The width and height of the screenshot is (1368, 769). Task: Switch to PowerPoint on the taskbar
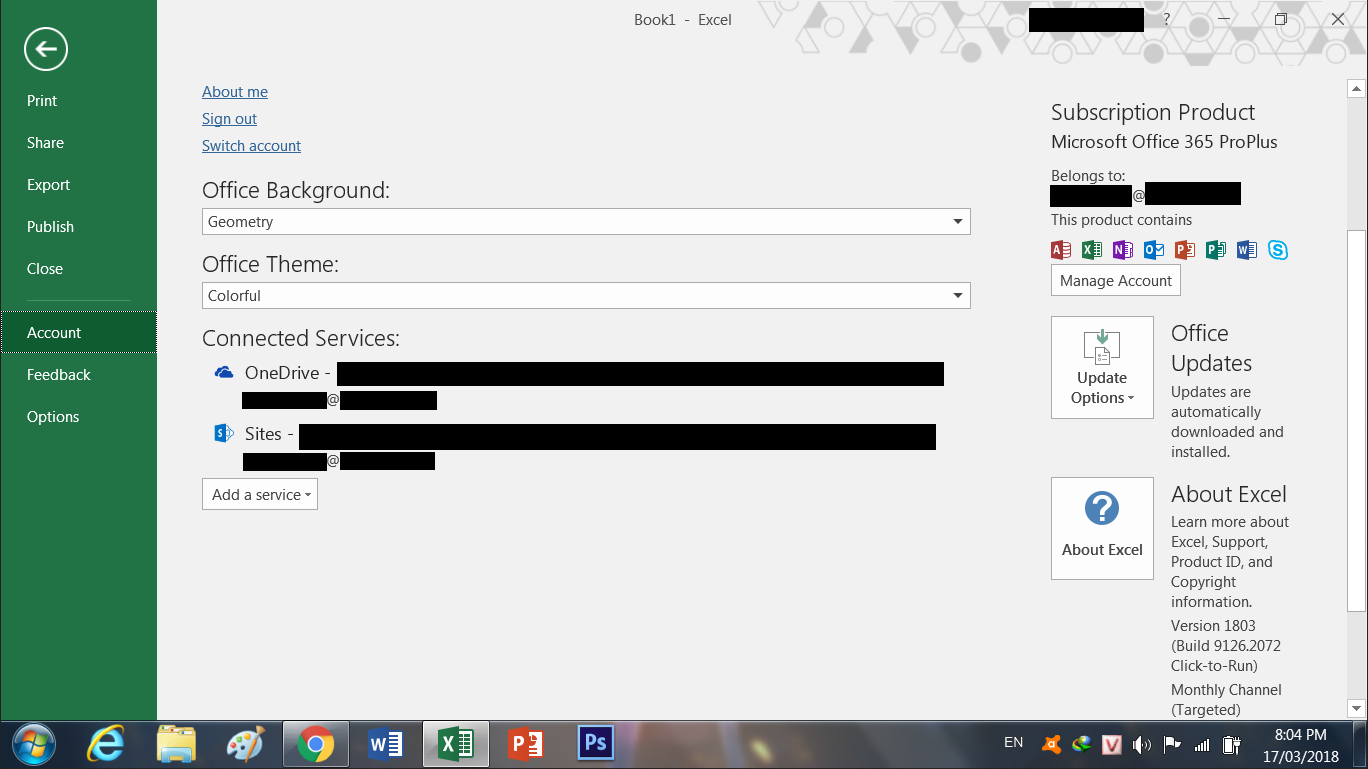526,744
